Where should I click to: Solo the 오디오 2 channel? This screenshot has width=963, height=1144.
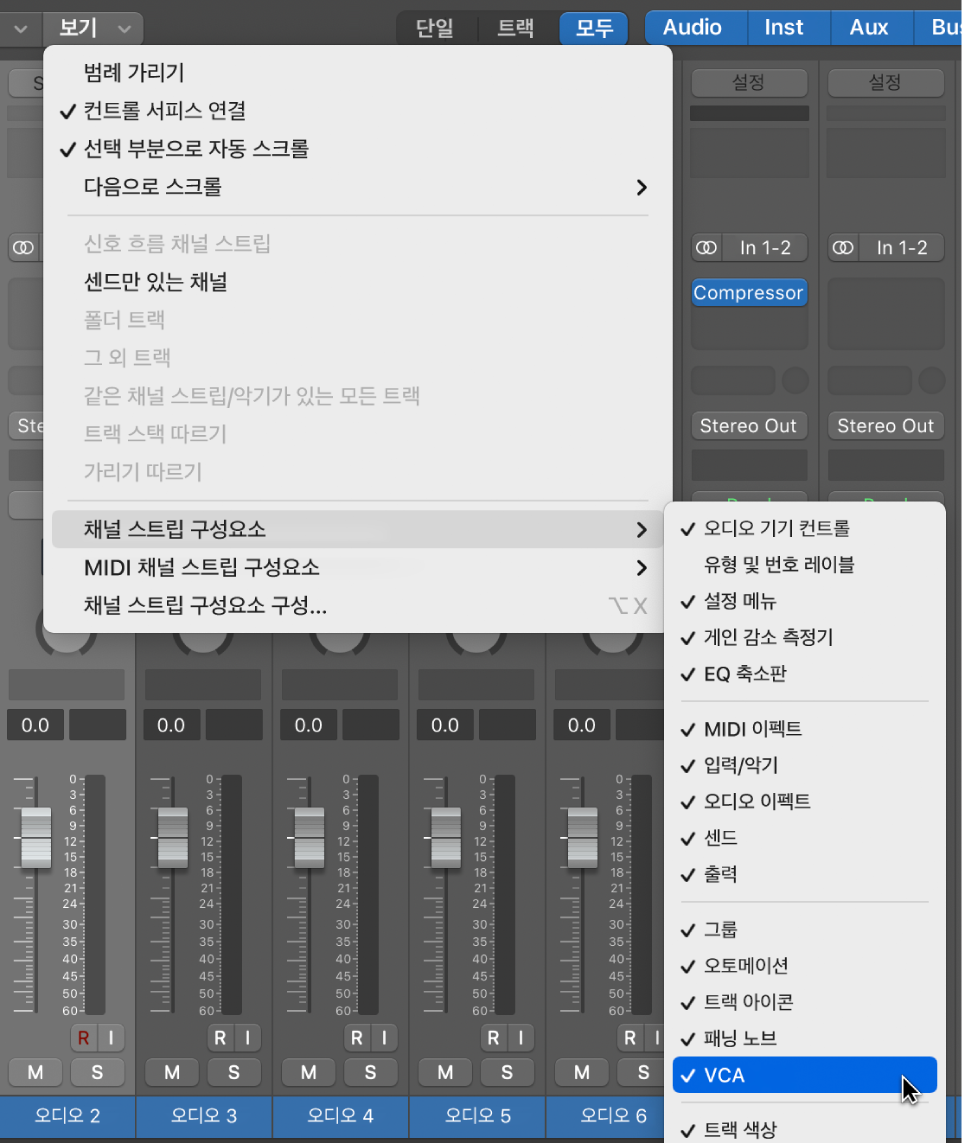click(x=97, y=1072)
